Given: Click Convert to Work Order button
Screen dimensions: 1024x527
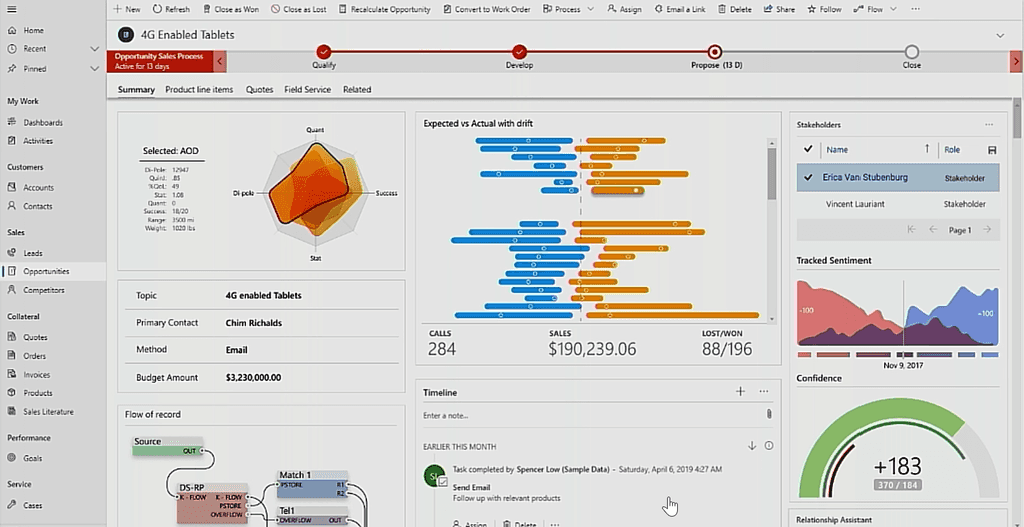Looking at the screenshot, I should [487, 9].
